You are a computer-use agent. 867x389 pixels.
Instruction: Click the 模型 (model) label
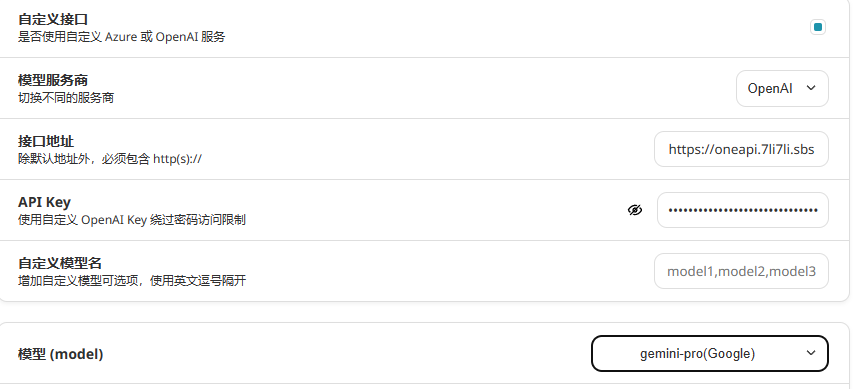[x=61, y=354]
